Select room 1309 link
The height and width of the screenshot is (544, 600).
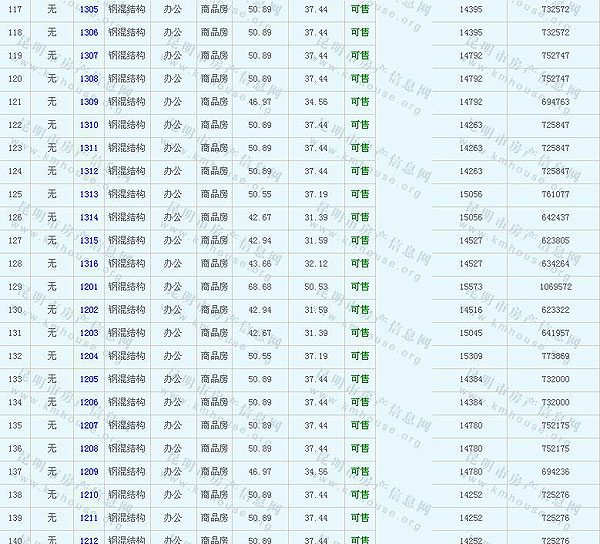pyautogui.click(x=89, y=102)
